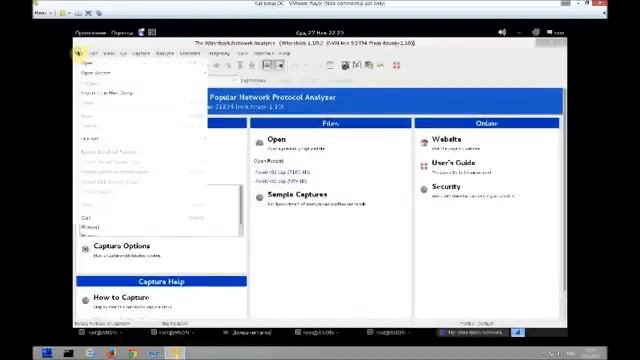Image resolution: width=640 pixels, height=360 pixels.
Task: Click the folder icon beside Open
Action: click(260, 142)
